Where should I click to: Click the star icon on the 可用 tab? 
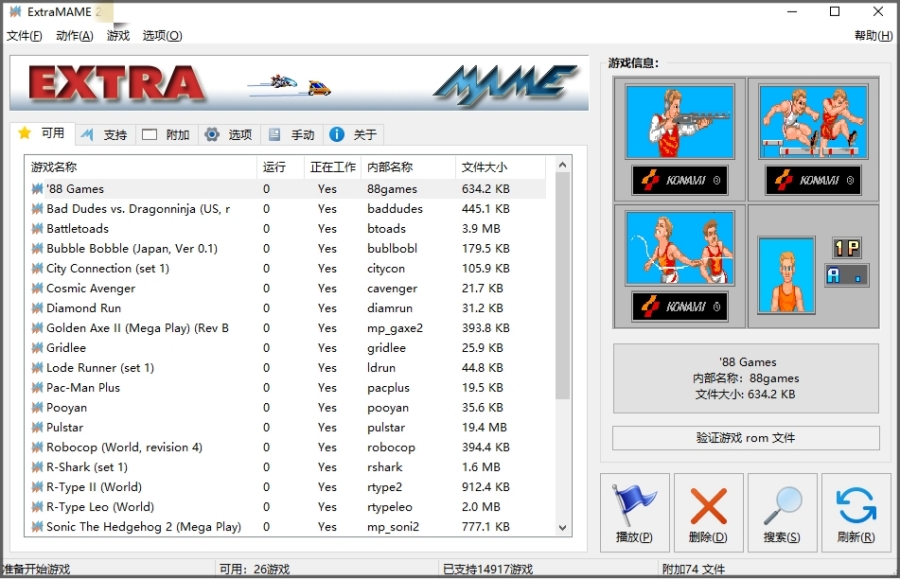click(x=26, y=133)
